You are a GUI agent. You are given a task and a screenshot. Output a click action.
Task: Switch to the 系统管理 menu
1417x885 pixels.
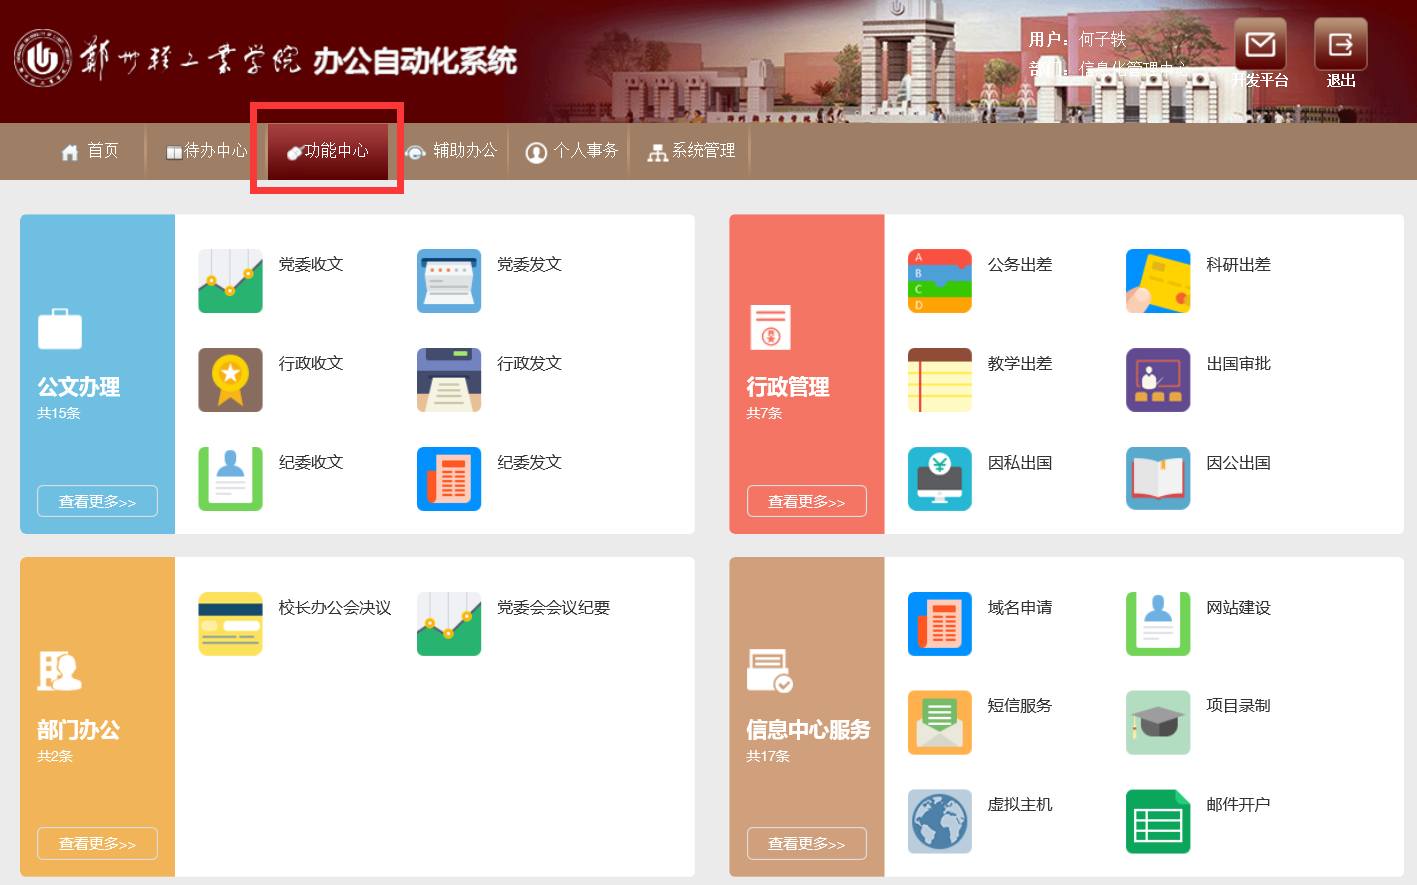point(692,151)
